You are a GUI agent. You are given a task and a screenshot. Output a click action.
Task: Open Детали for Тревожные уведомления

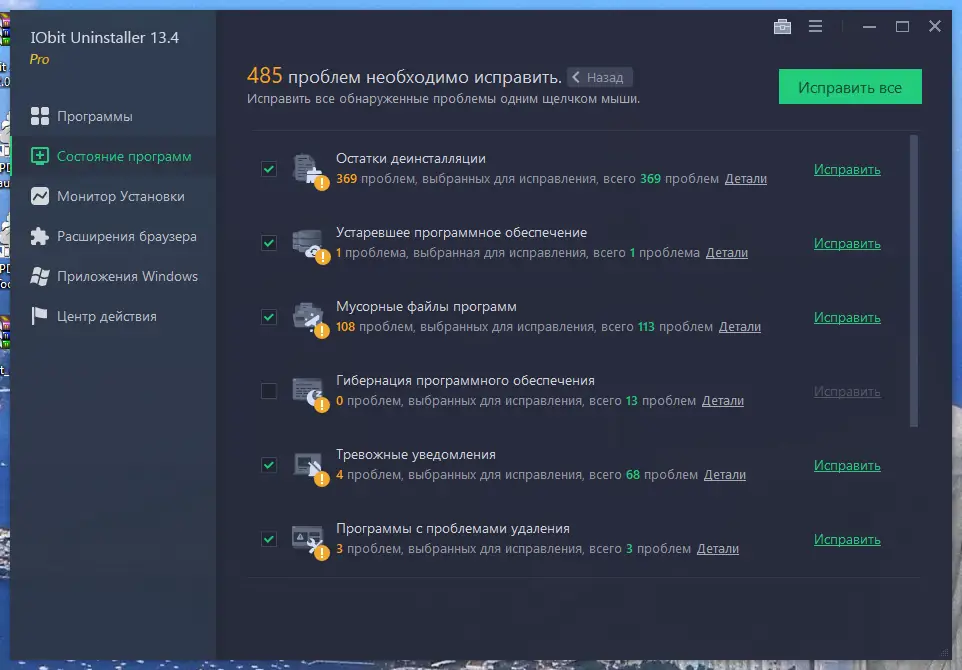point(725,475)
